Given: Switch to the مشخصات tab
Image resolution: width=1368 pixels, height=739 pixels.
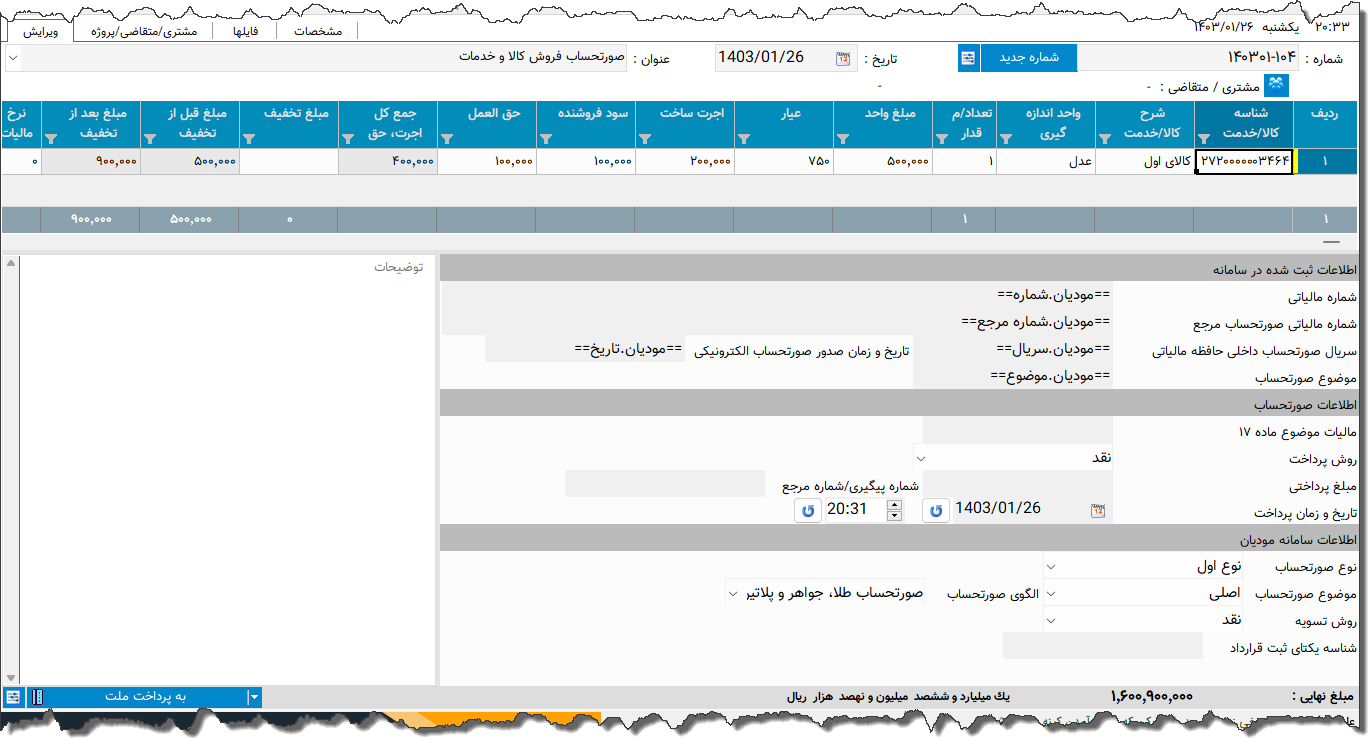Looking at the screenshot, I should [x=317, y=31].
